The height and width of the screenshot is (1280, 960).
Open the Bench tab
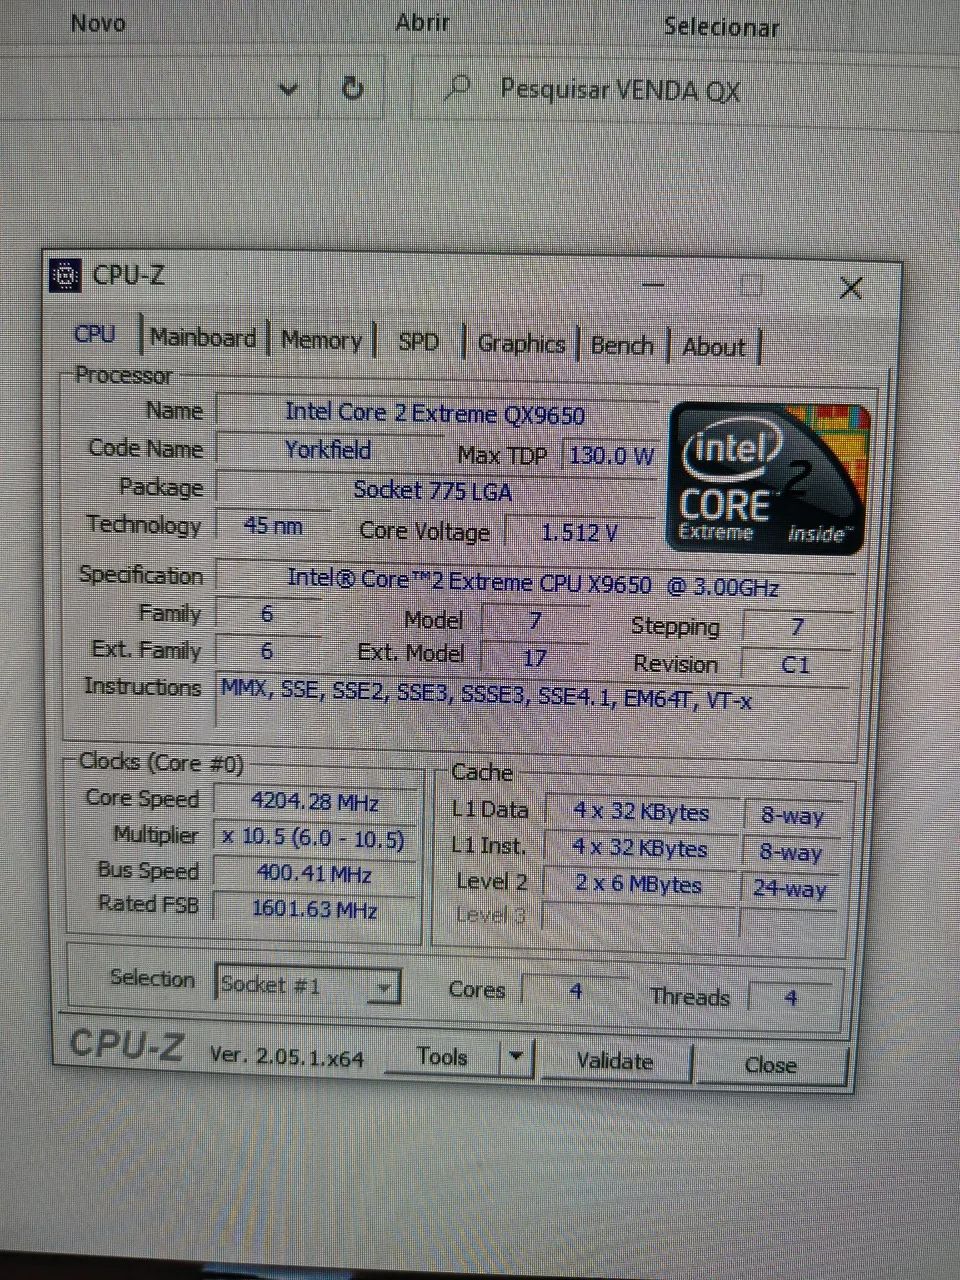621,346
